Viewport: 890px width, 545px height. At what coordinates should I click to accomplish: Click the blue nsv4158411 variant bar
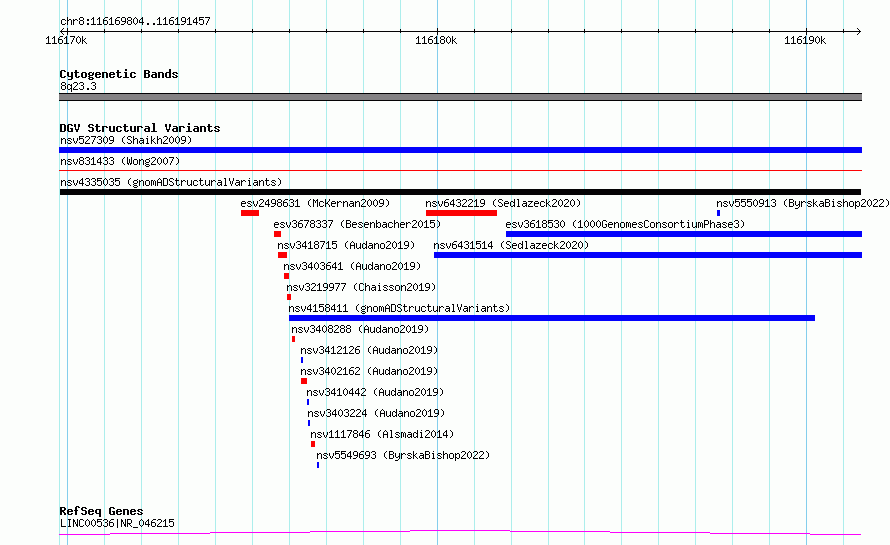click(552, 318)
